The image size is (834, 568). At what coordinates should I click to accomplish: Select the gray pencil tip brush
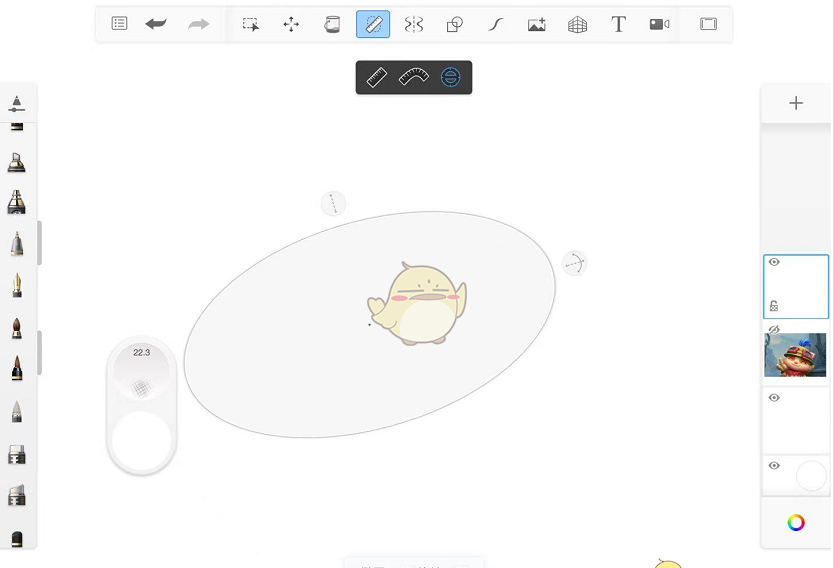point(17,412)
